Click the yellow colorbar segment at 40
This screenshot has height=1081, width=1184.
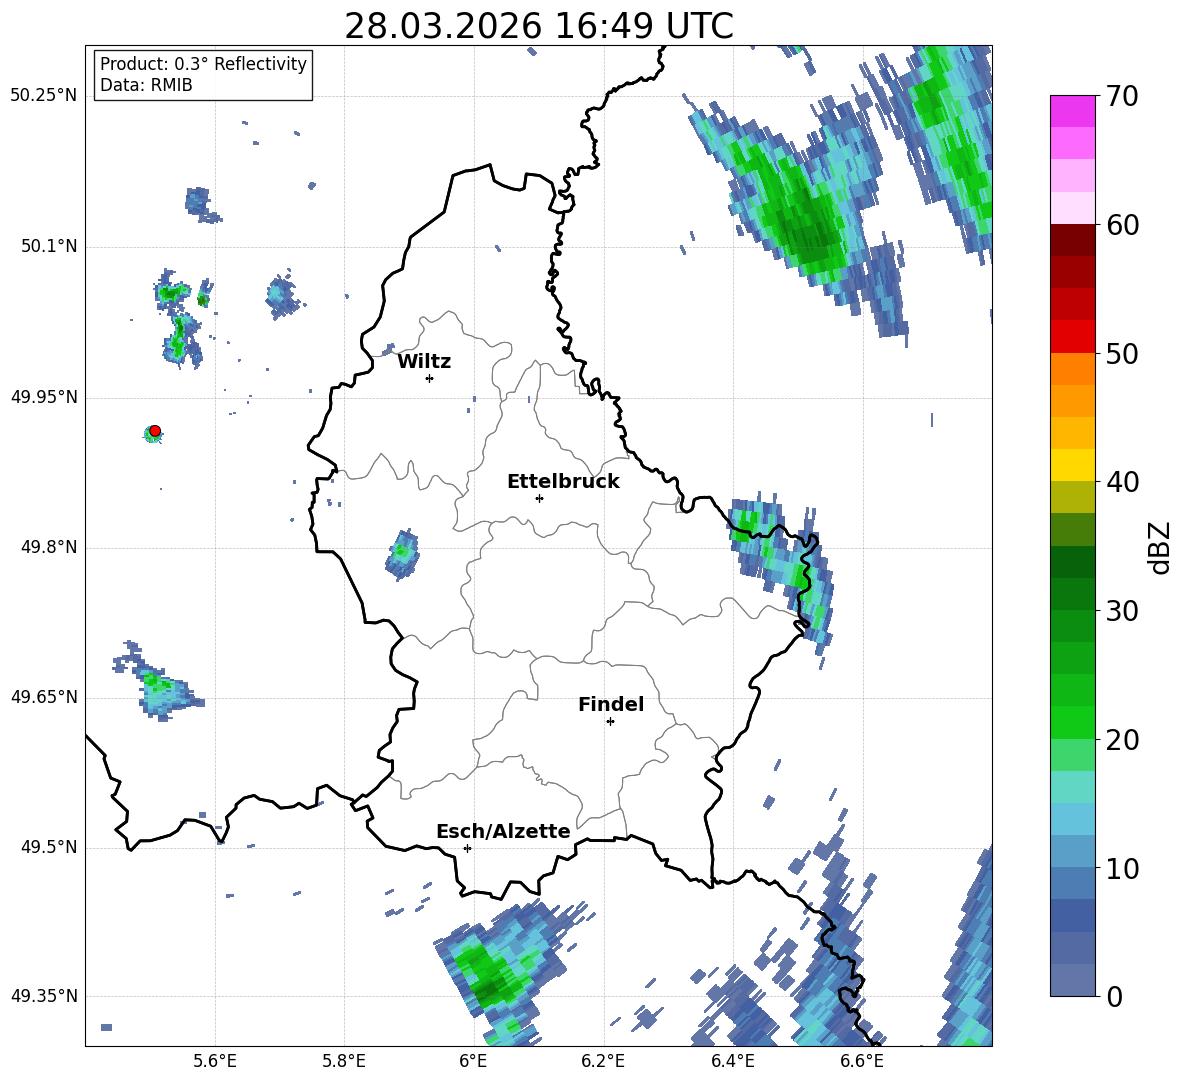(1072, 465)
